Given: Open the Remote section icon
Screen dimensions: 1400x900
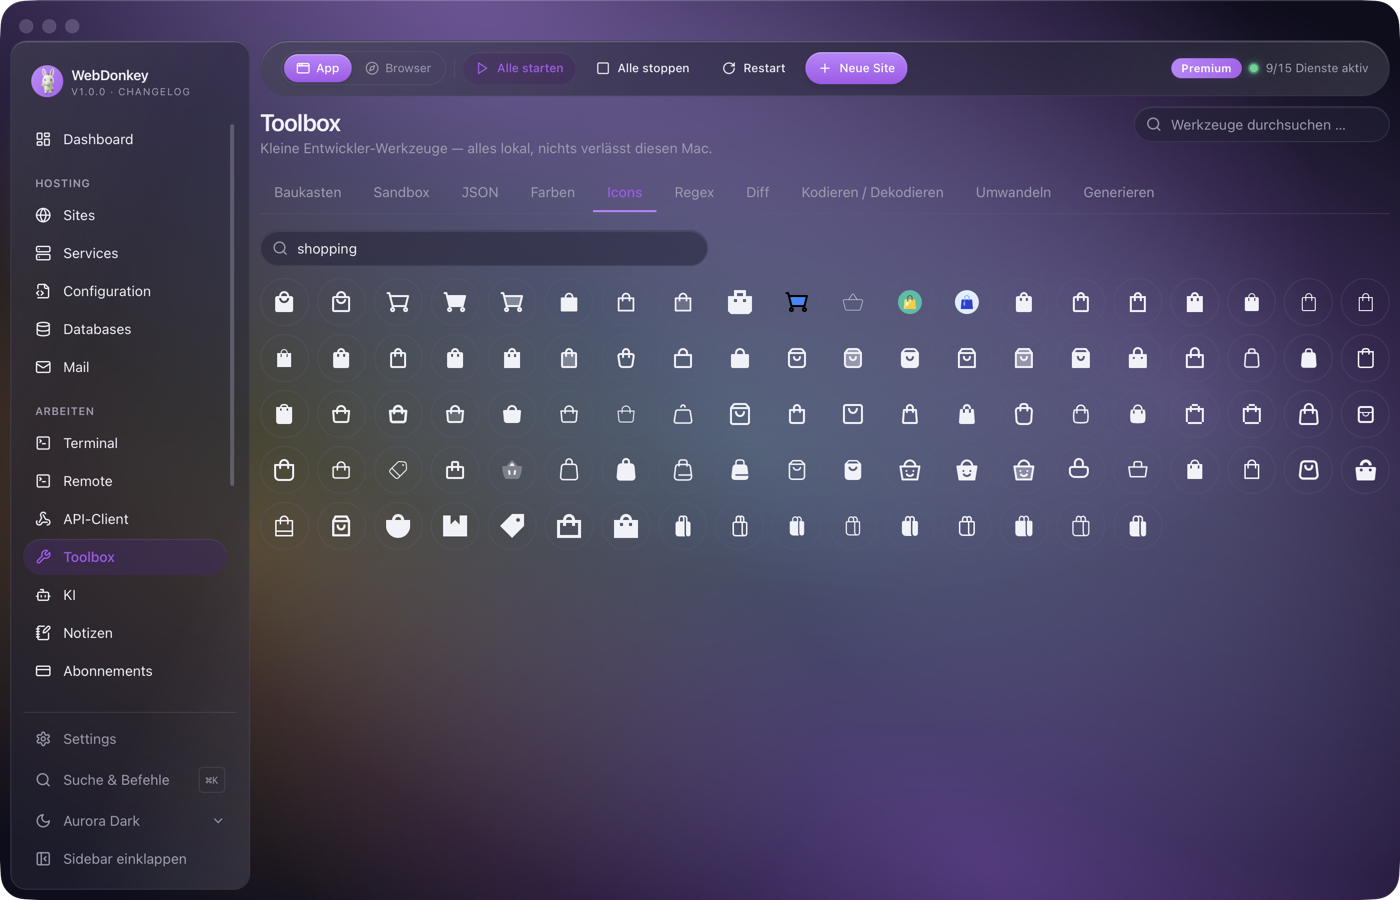Looking at the screenshot, I should (43, 481).
